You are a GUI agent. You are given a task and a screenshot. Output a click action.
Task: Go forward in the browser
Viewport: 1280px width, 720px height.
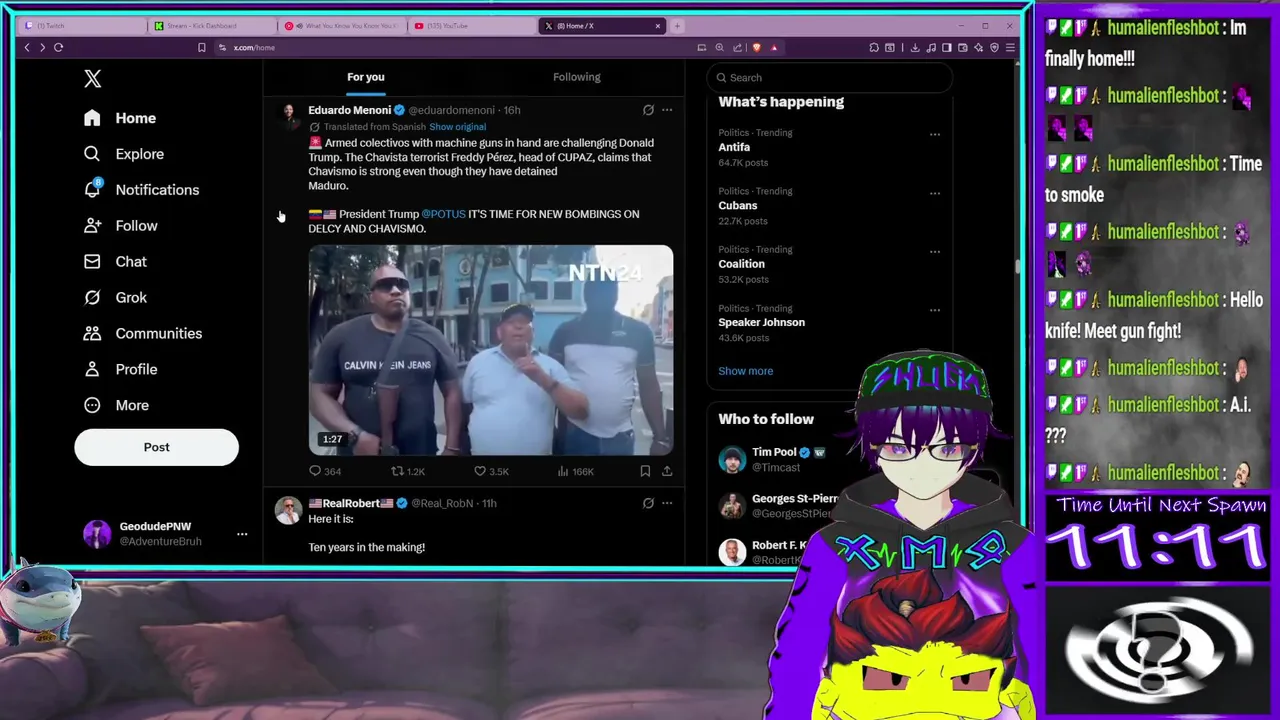tap(42, 47)
